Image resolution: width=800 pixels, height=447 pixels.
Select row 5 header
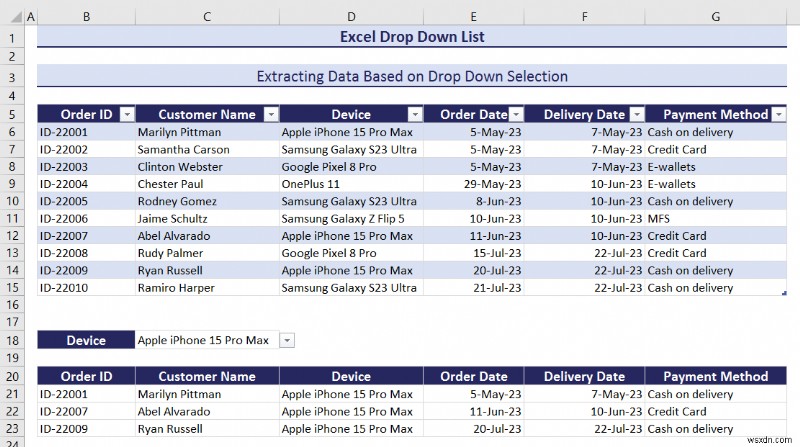pos(12,114)
